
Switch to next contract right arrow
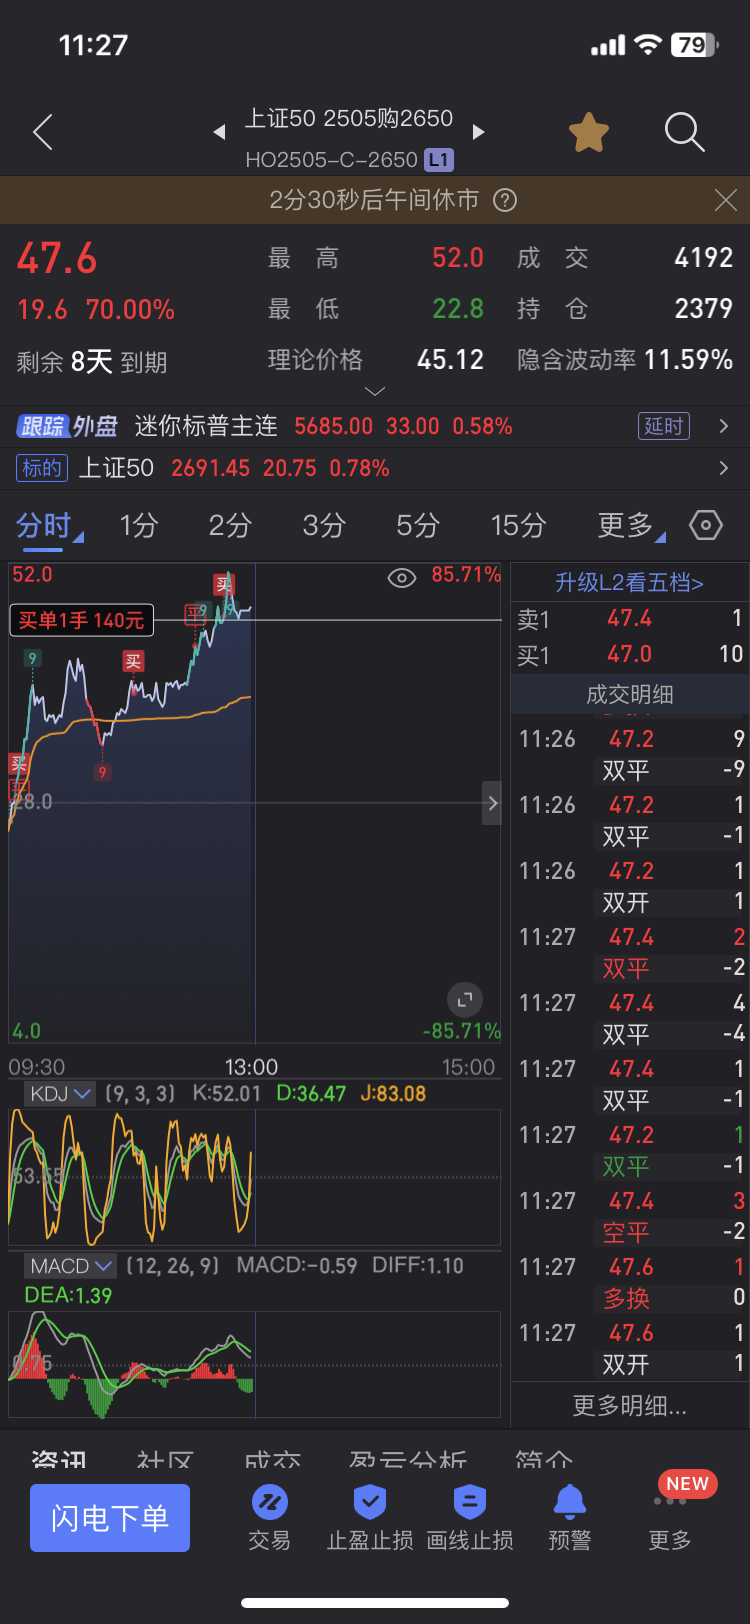pos(478,132)
